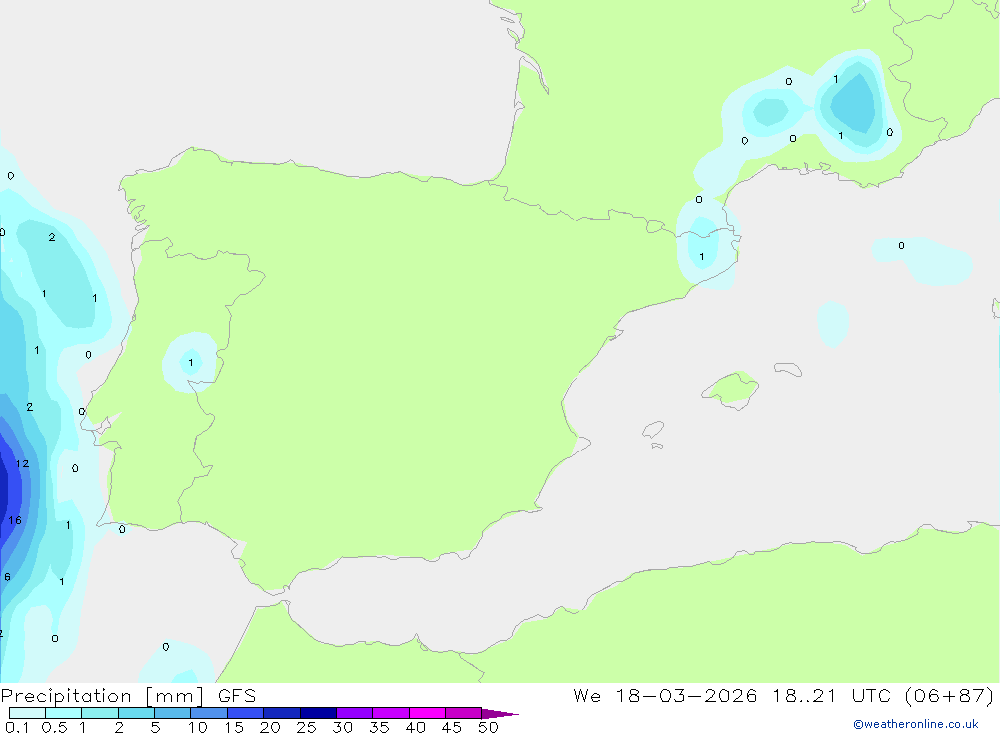Pick the legend swatch between 0.5 and 1
Image resolution: width=1000 pixels, height=733 pixels.
pyautogui.click(x=64, y=713)
